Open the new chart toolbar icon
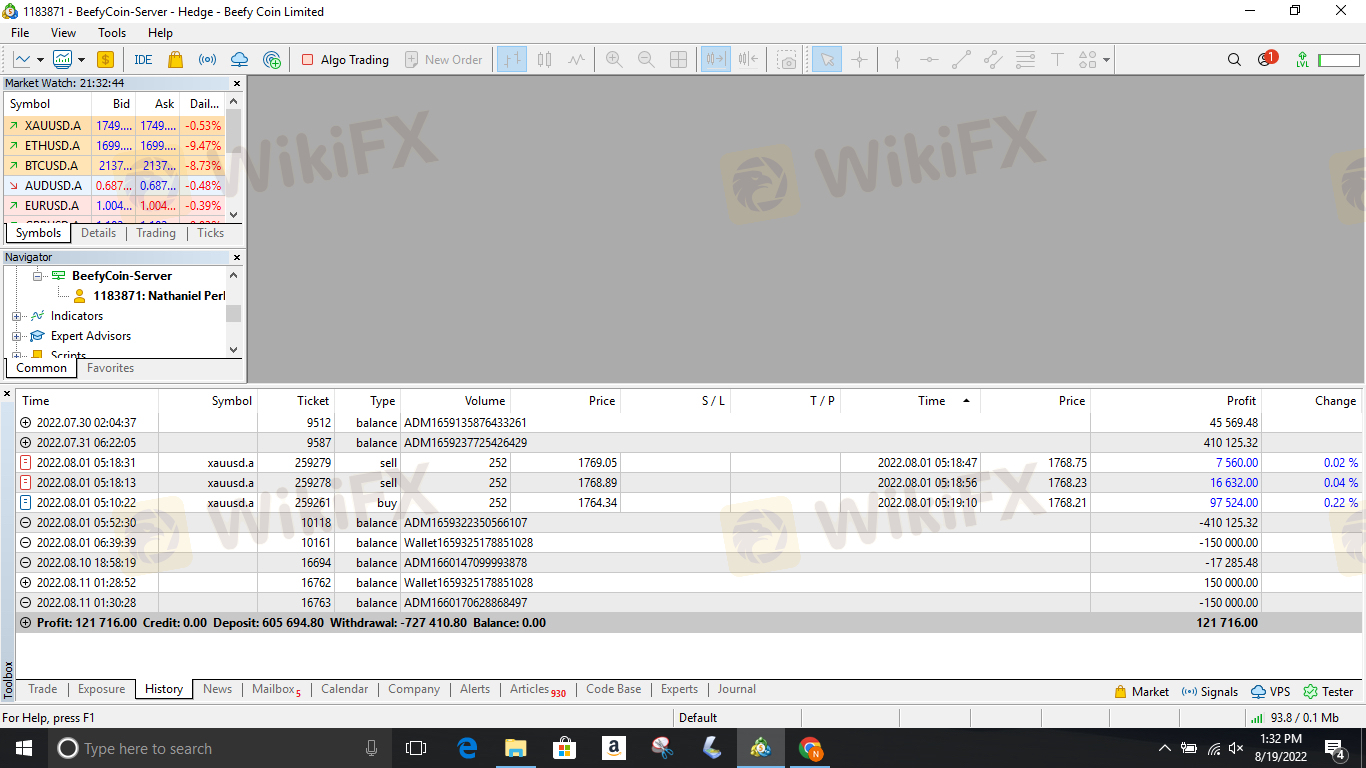Screen dimensions: 1366x768 pos(22,60)
